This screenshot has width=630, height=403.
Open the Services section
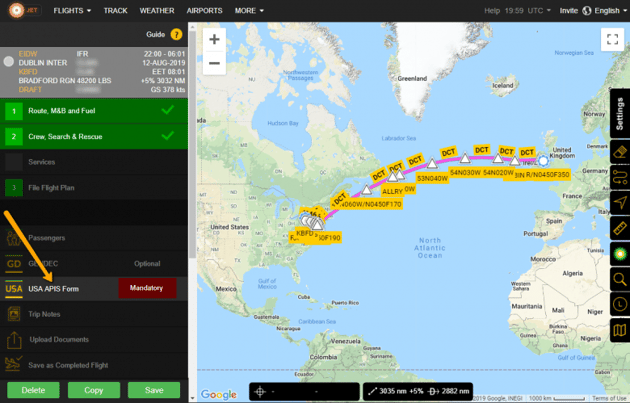(x=94, y=162)
